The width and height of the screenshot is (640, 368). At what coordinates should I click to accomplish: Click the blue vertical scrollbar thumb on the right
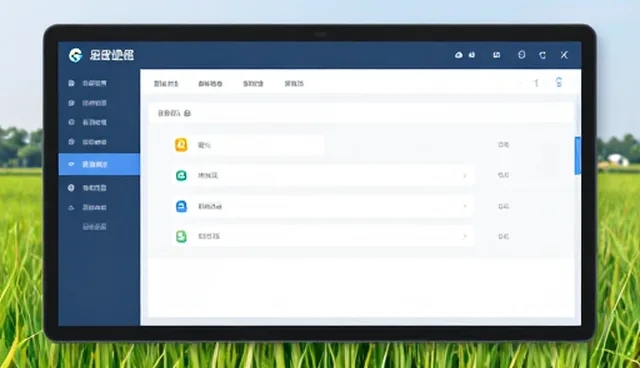(x=578, y=156)
